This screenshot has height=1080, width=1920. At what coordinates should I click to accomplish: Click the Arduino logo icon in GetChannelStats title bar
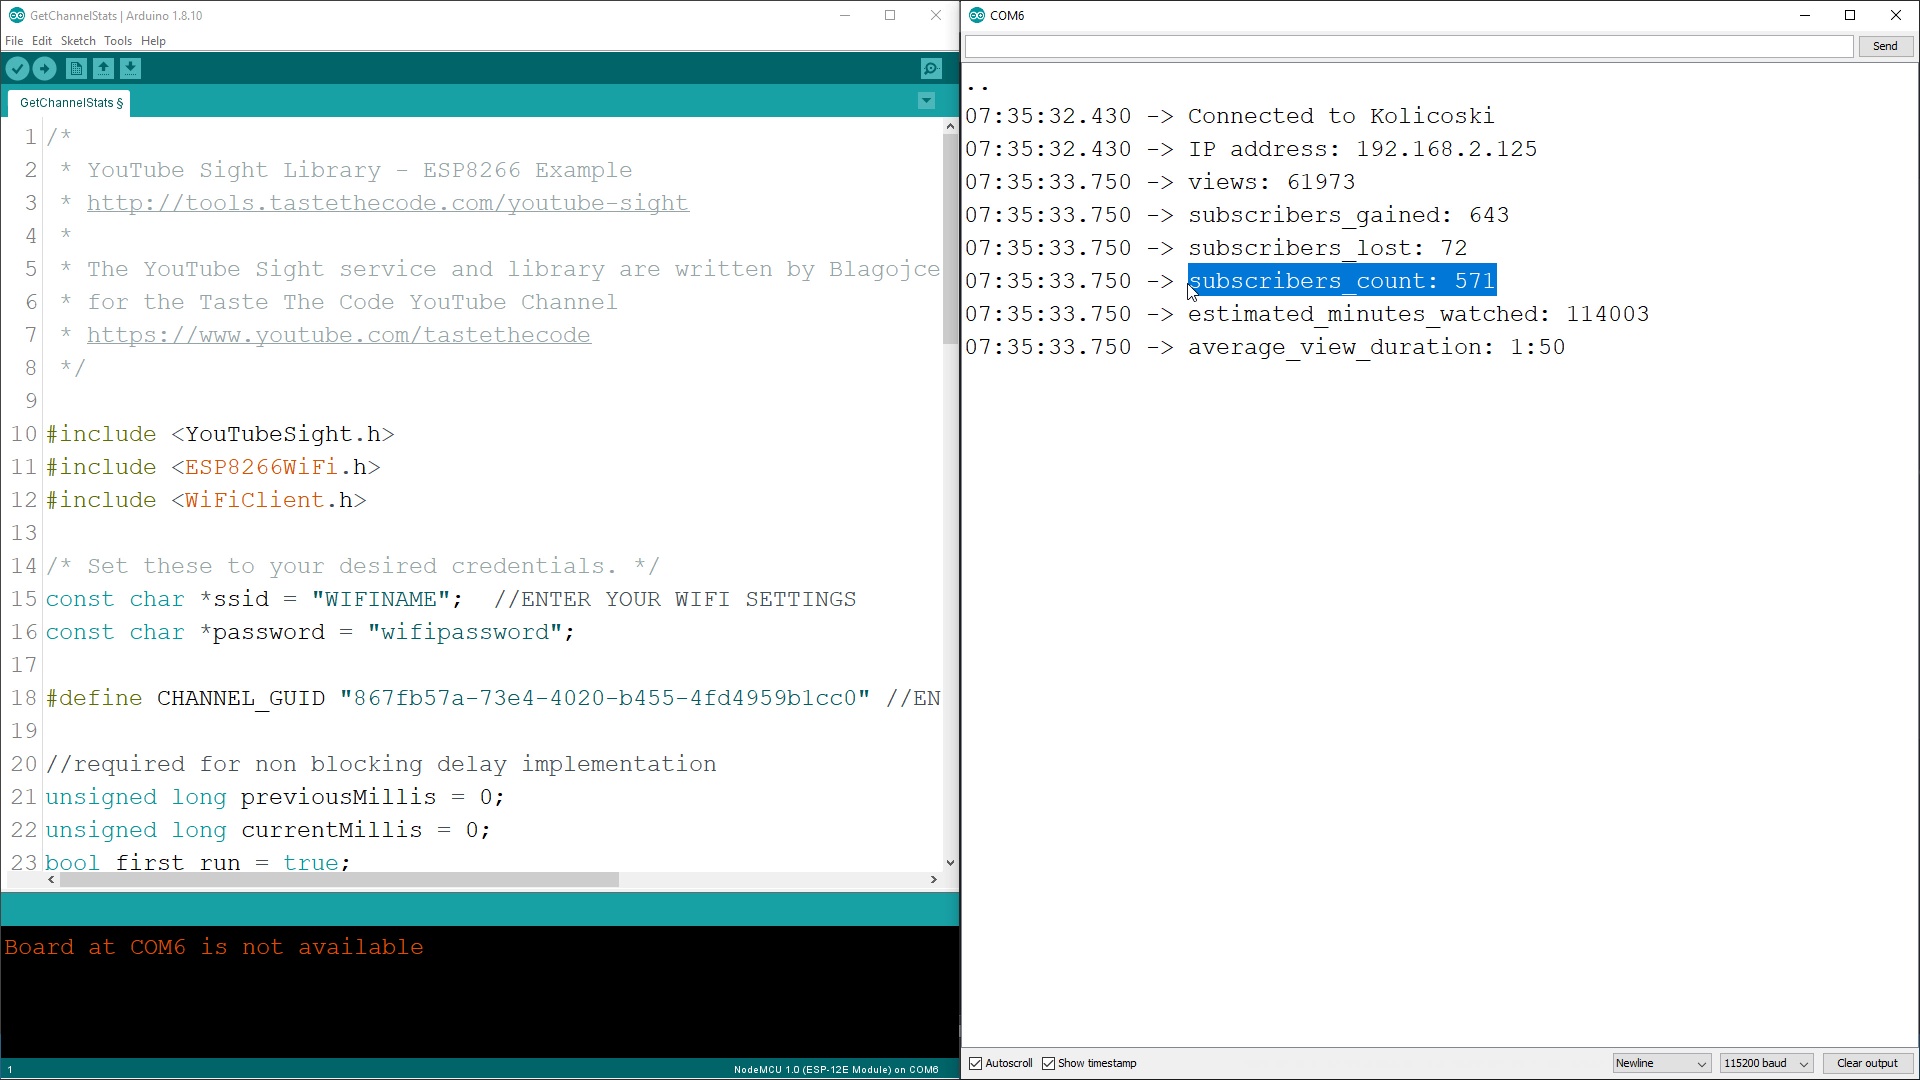pos(16,15)
